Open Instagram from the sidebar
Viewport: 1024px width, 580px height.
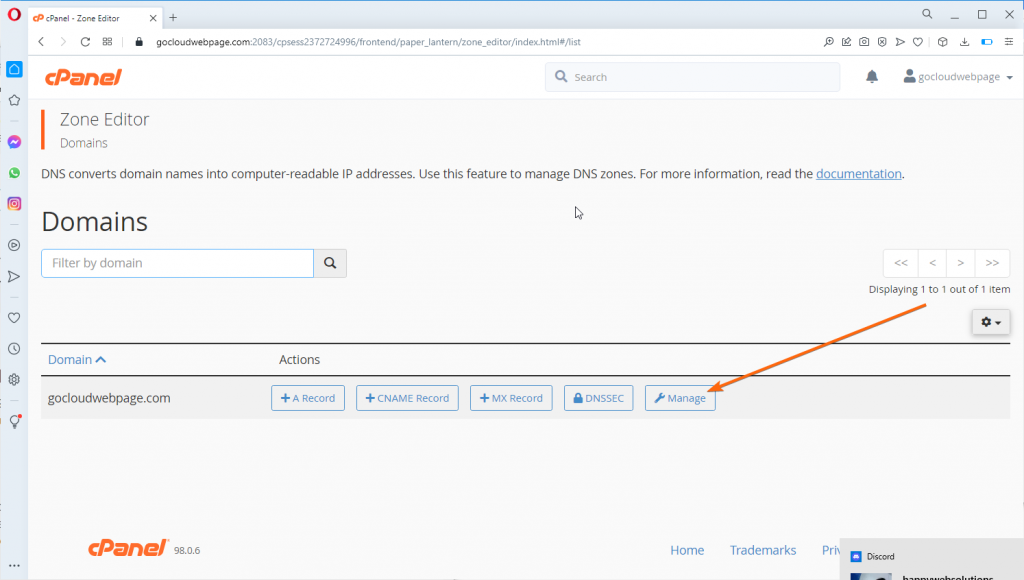pos(14,203)
